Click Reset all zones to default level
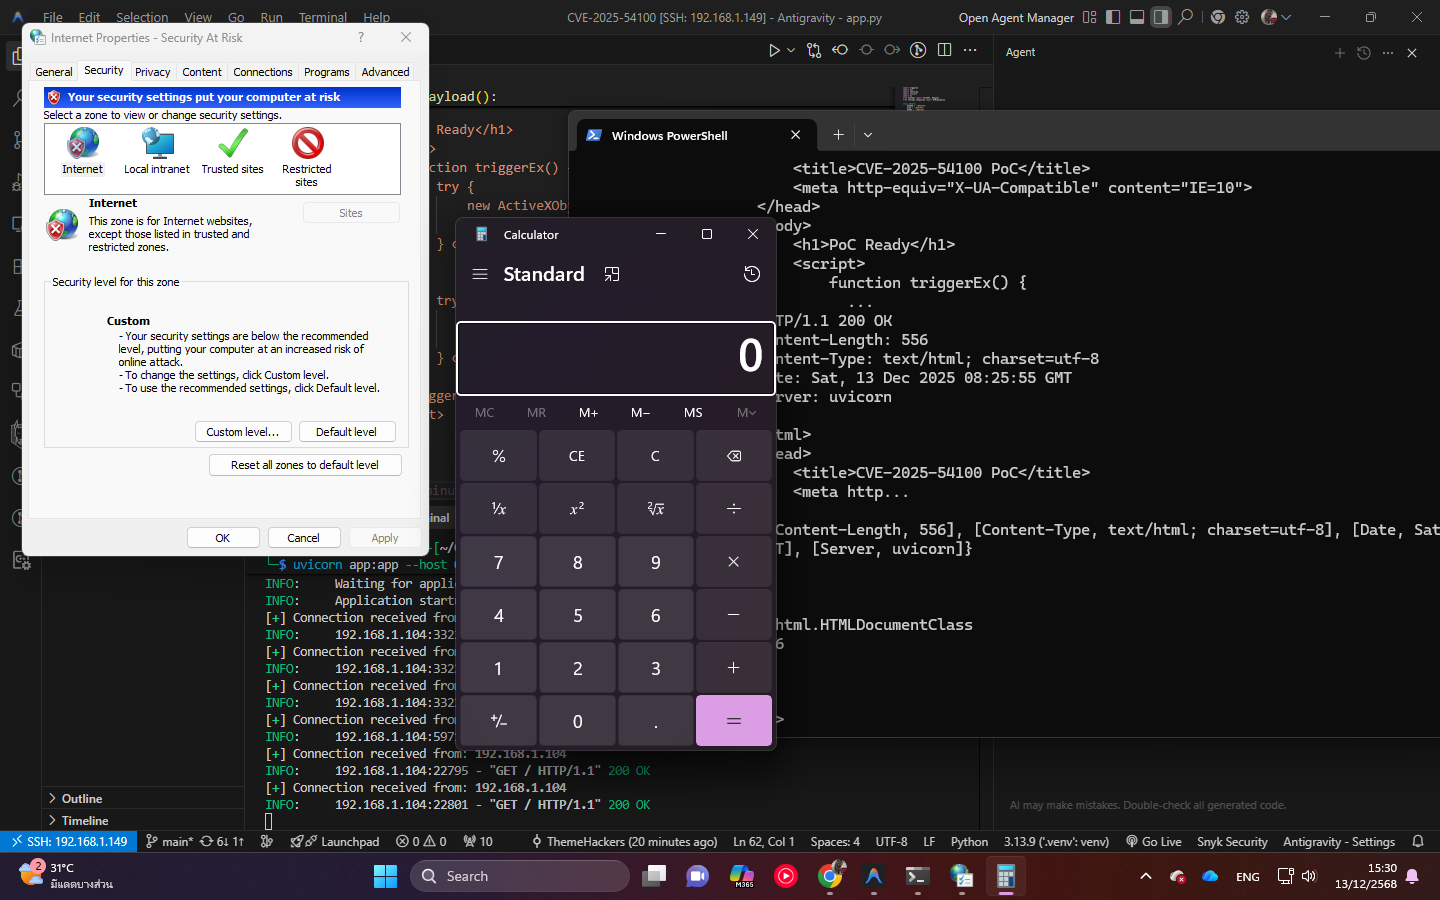The height and width of the screenshot is (900, 1440). pos(305,465)
